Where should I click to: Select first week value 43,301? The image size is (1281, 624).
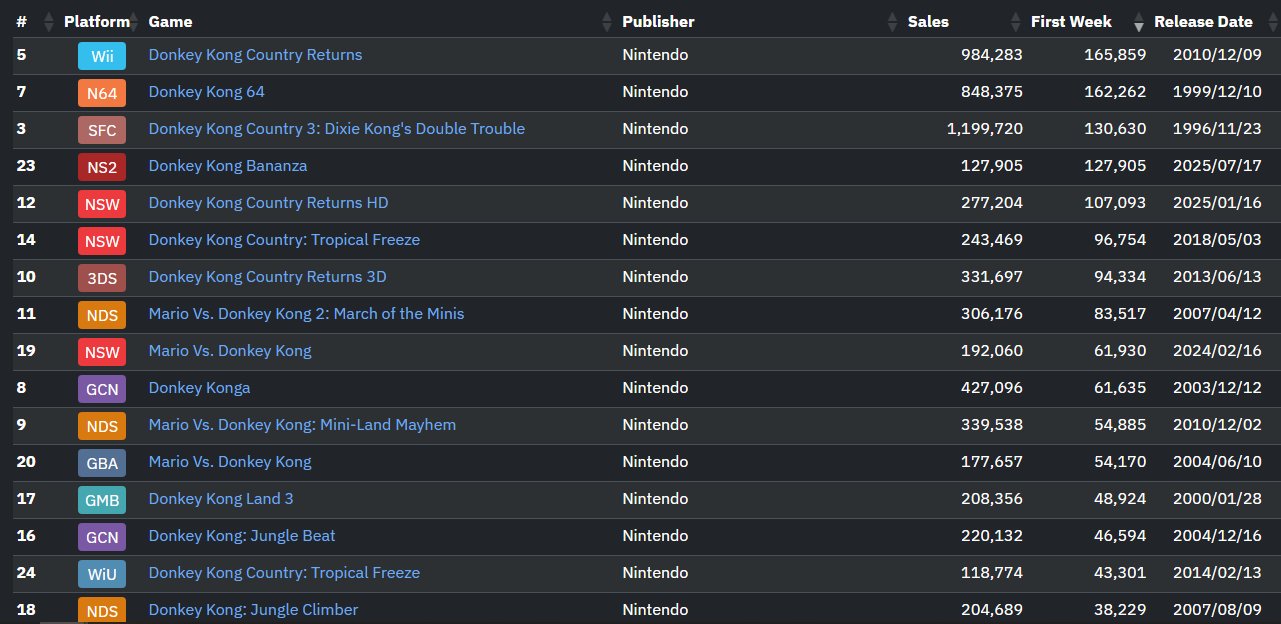coord(1120,573)
